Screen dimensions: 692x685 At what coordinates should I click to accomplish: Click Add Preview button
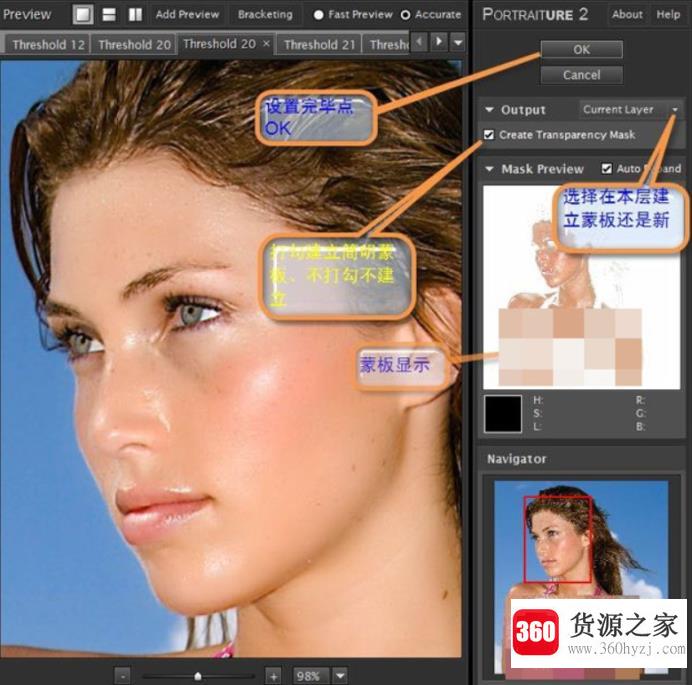coord(187,15)
